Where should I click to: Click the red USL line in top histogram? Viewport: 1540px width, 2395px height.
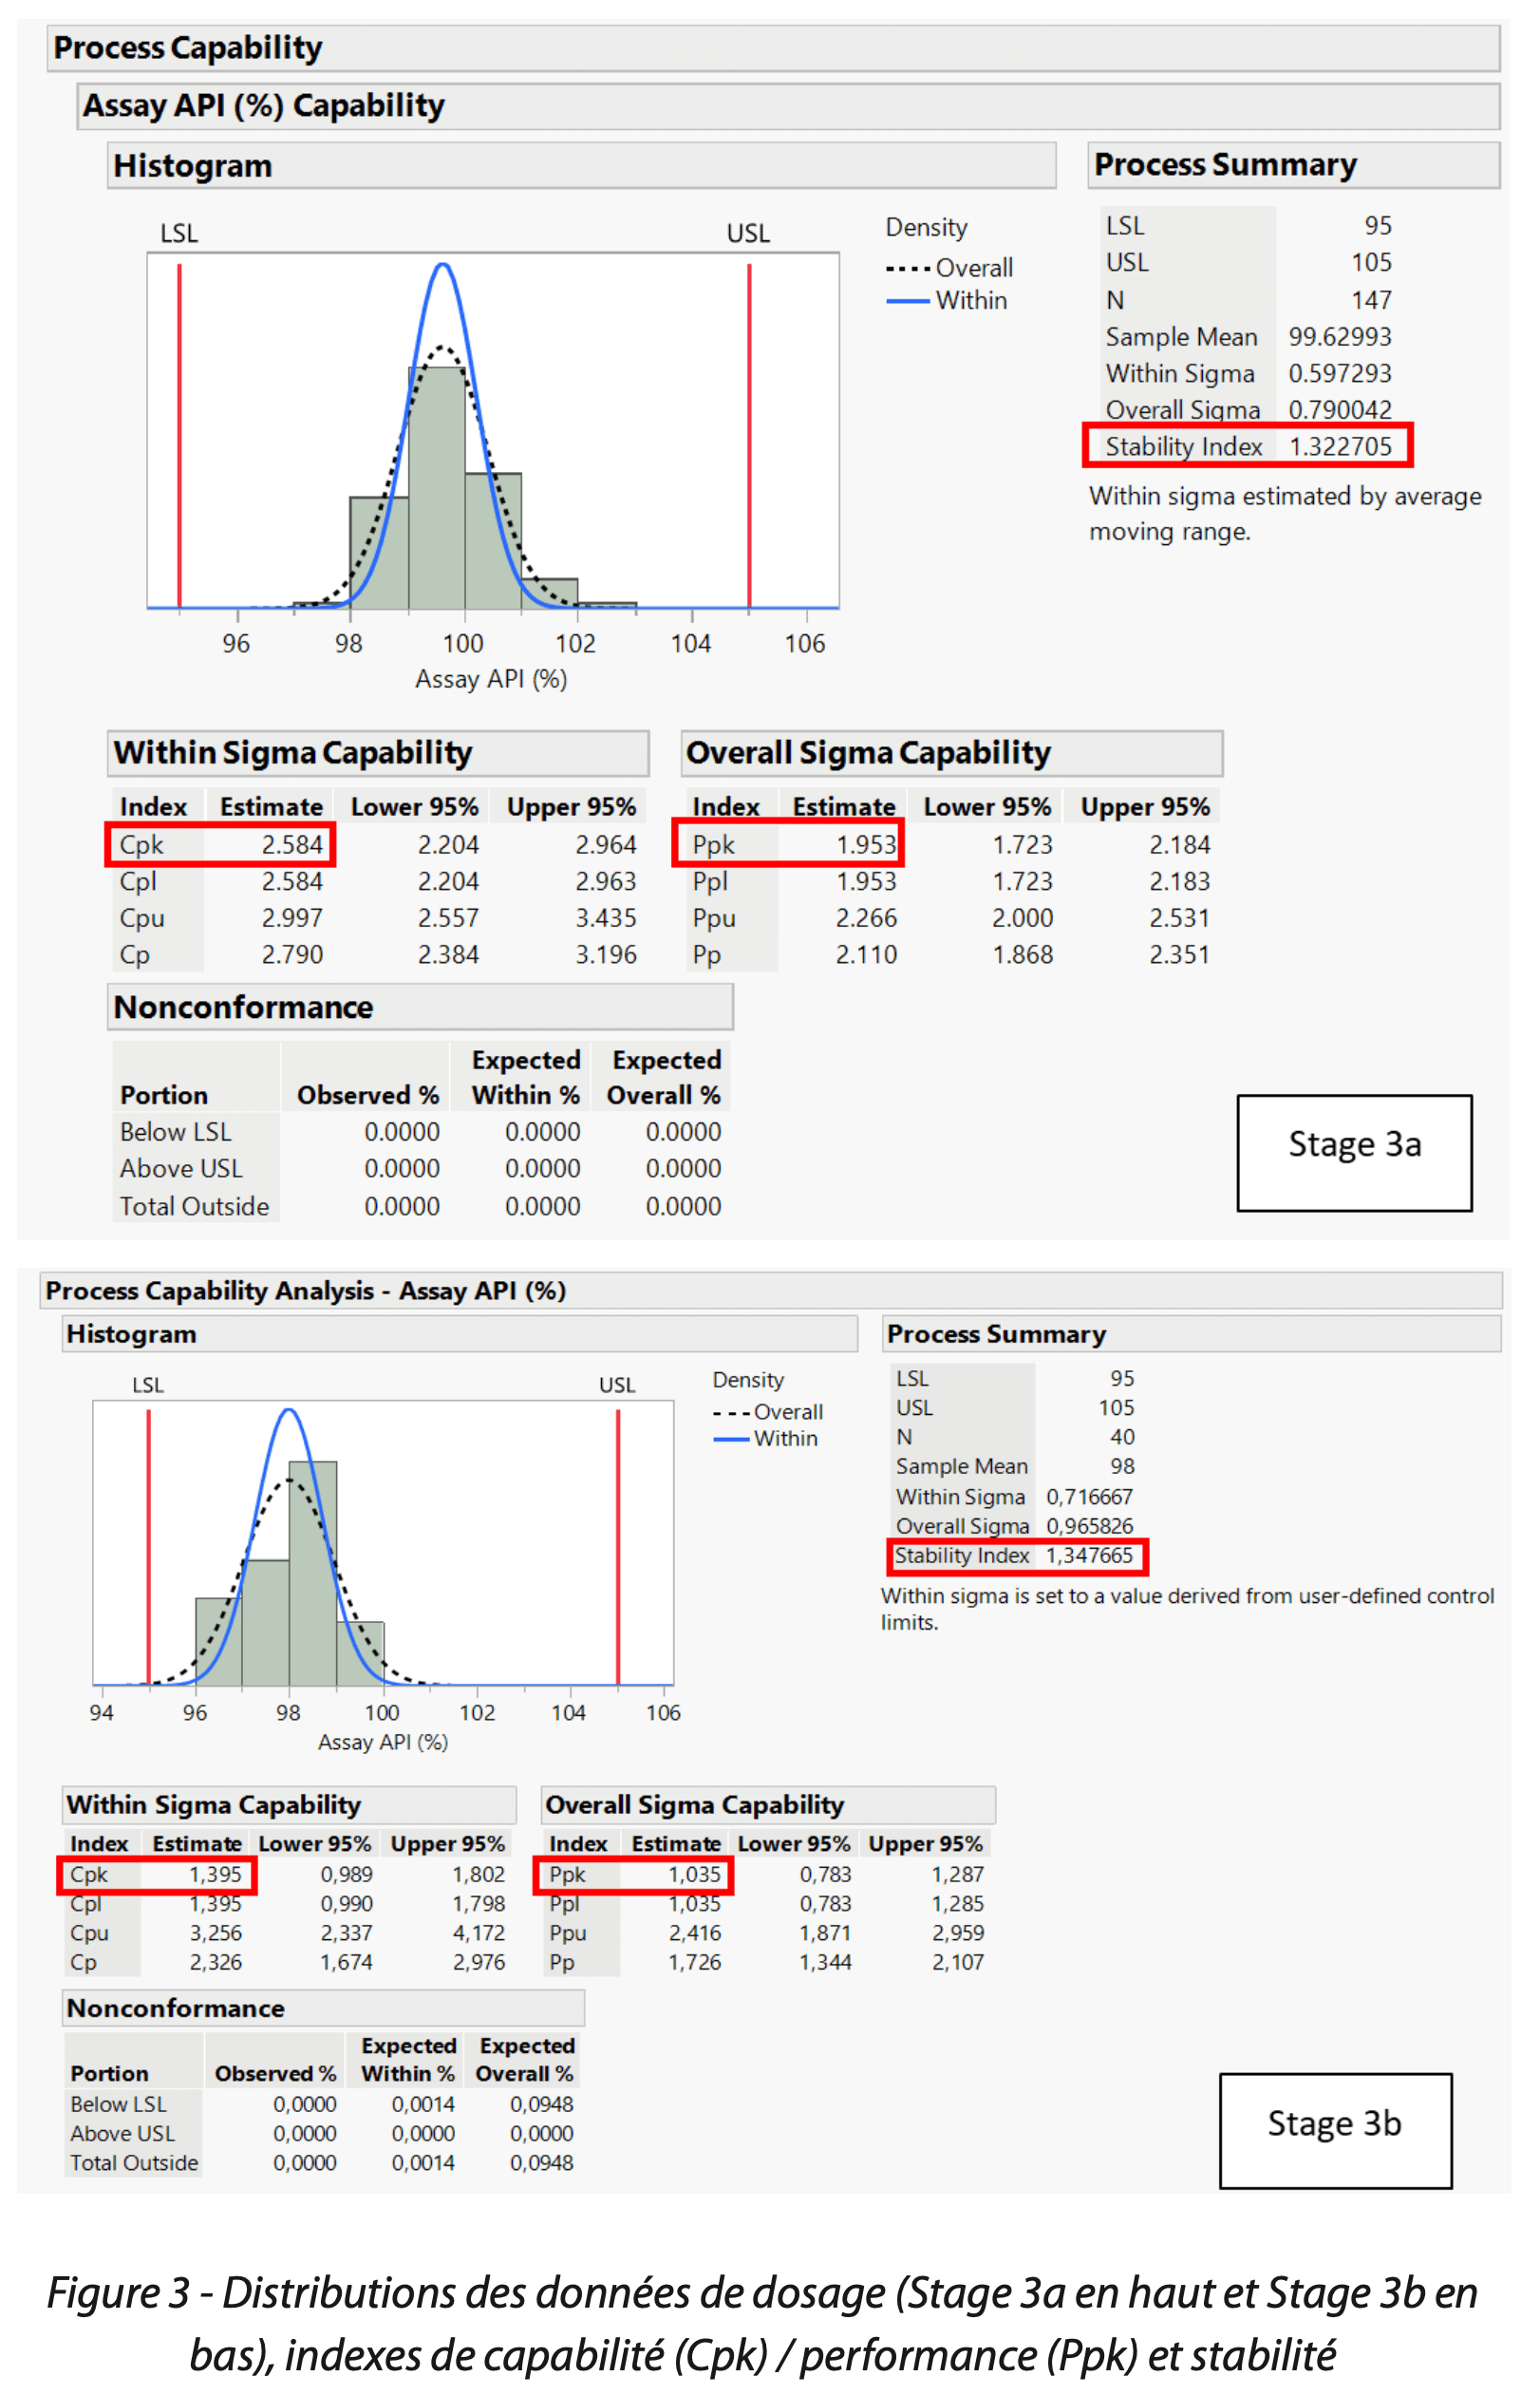coord(749,435)
